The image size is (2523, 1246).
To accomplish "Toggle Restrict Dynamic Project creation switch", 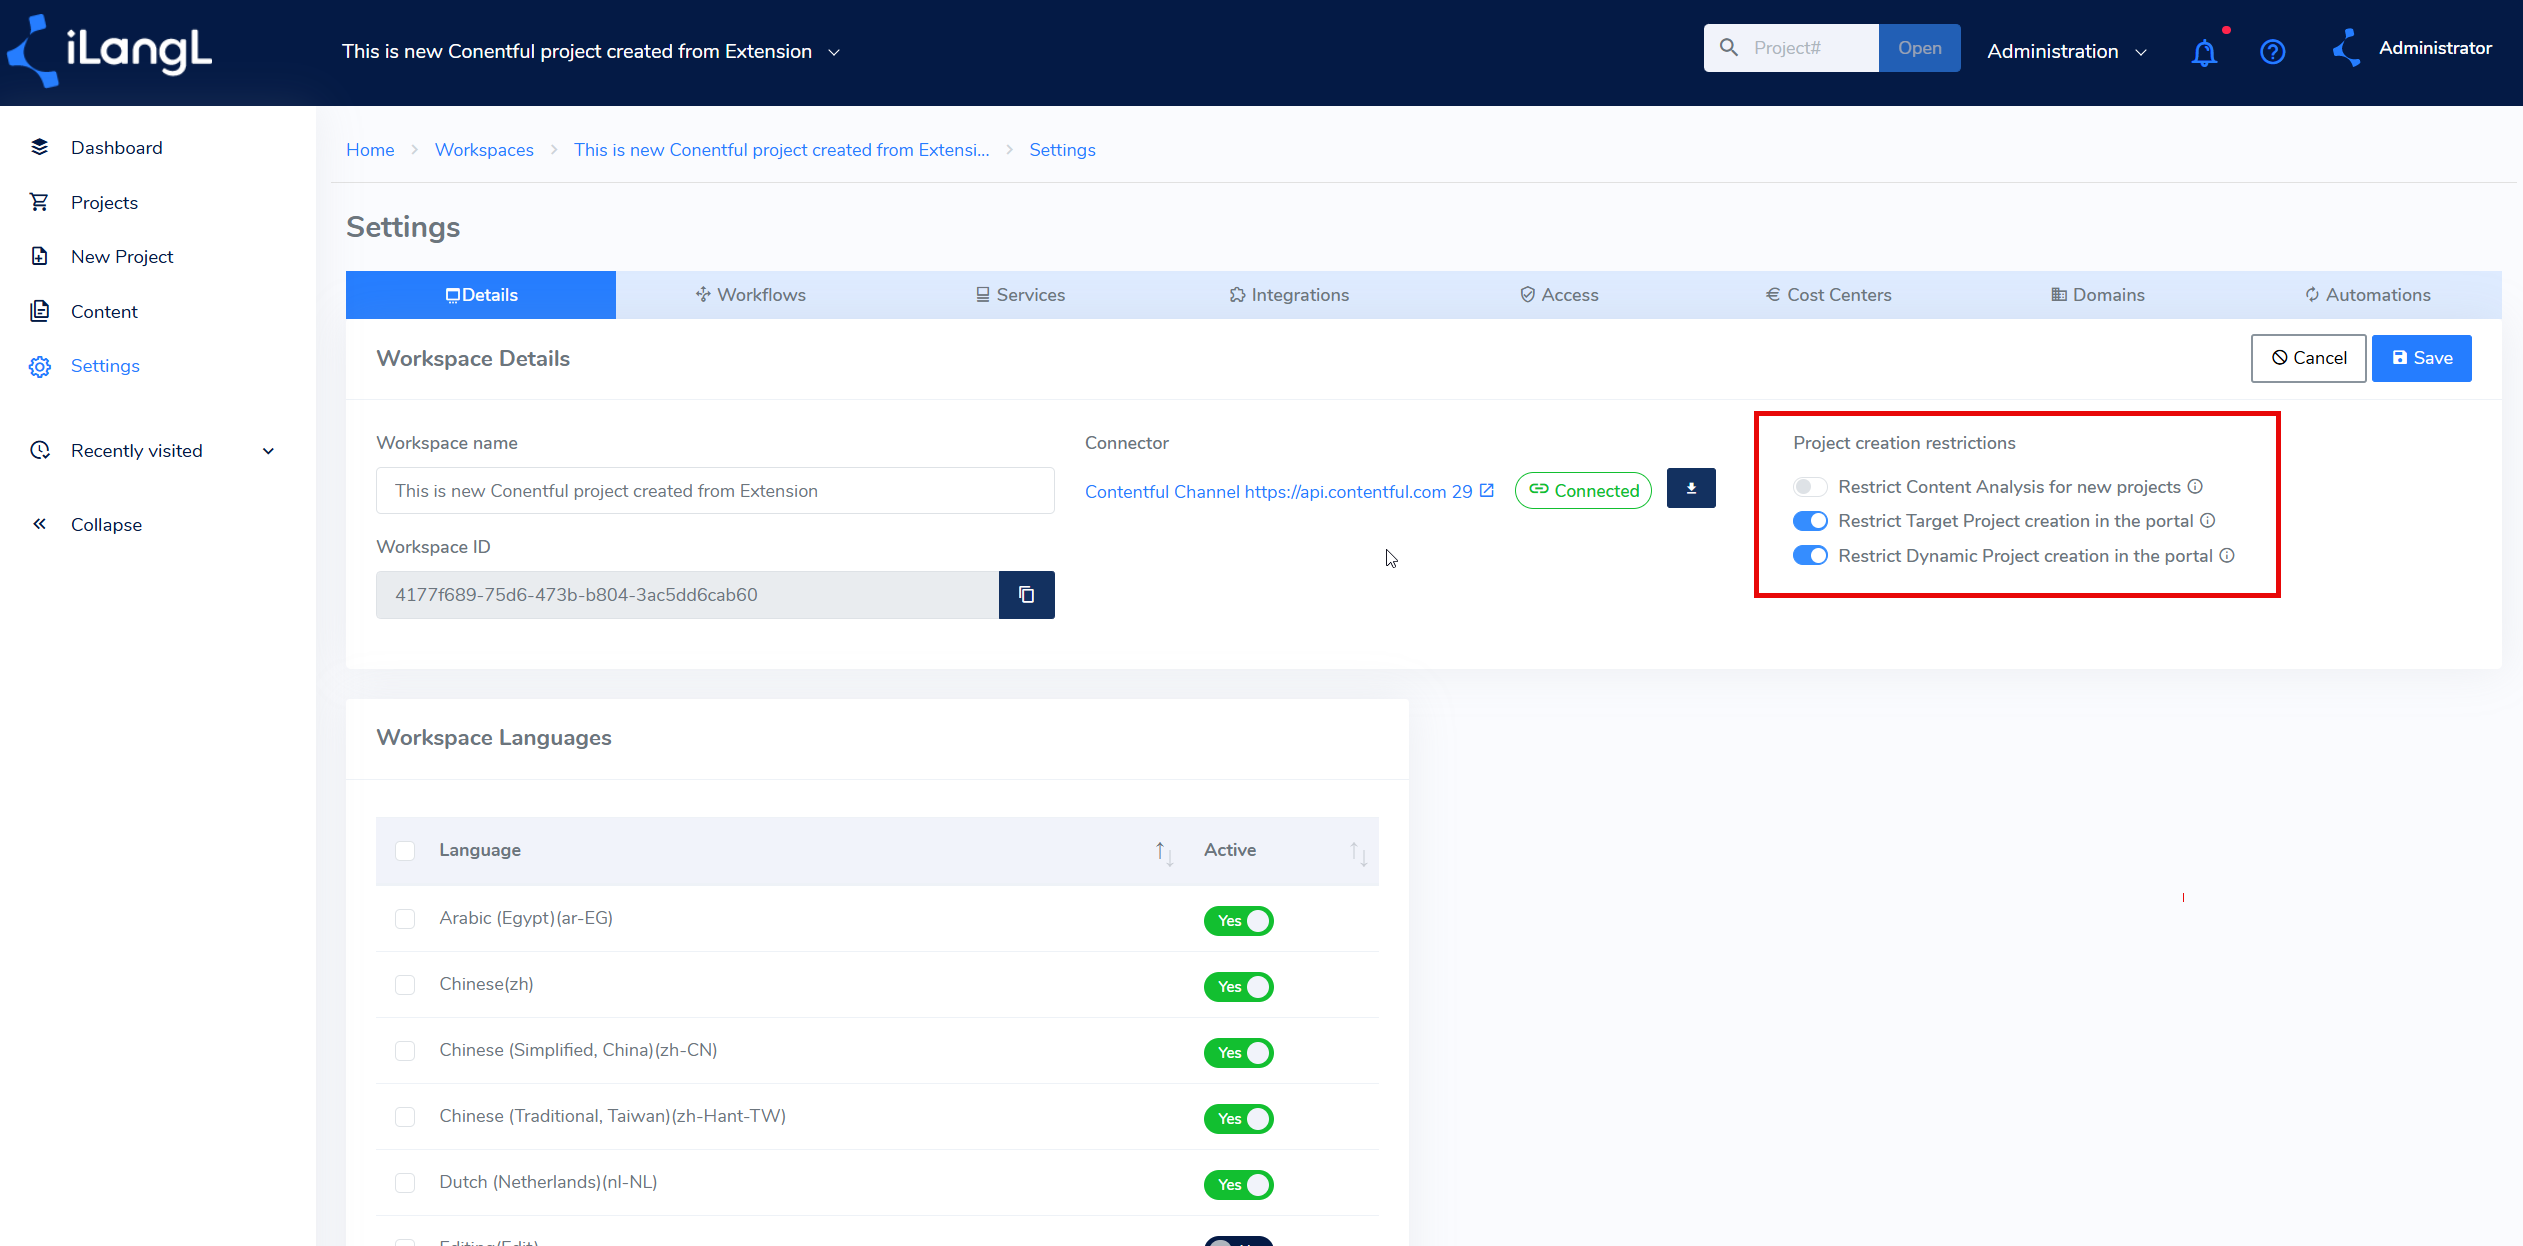I will pyautogui.click(x=1810, y=555).
